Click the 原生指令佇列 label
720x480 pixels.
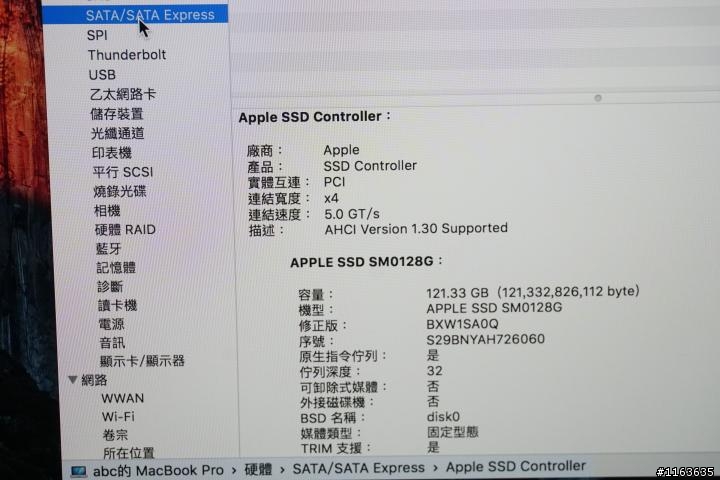(x=343, y=356)
